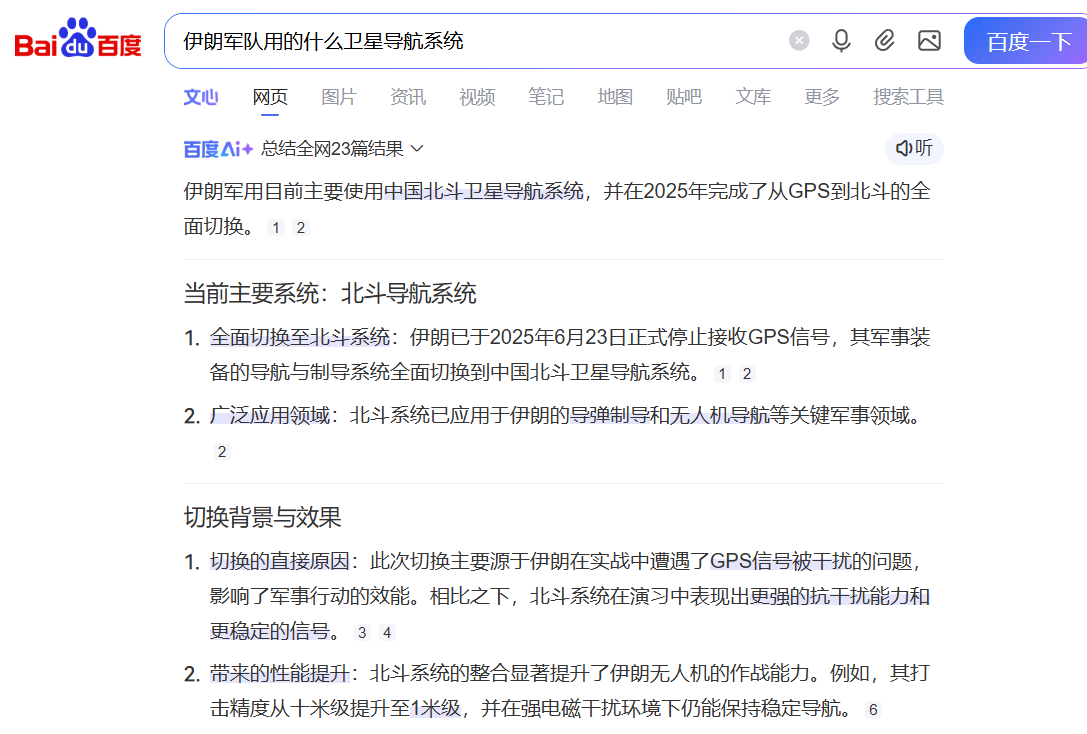Open the 地图 tab
1087x734 pixels.
[x=615, y=96]
